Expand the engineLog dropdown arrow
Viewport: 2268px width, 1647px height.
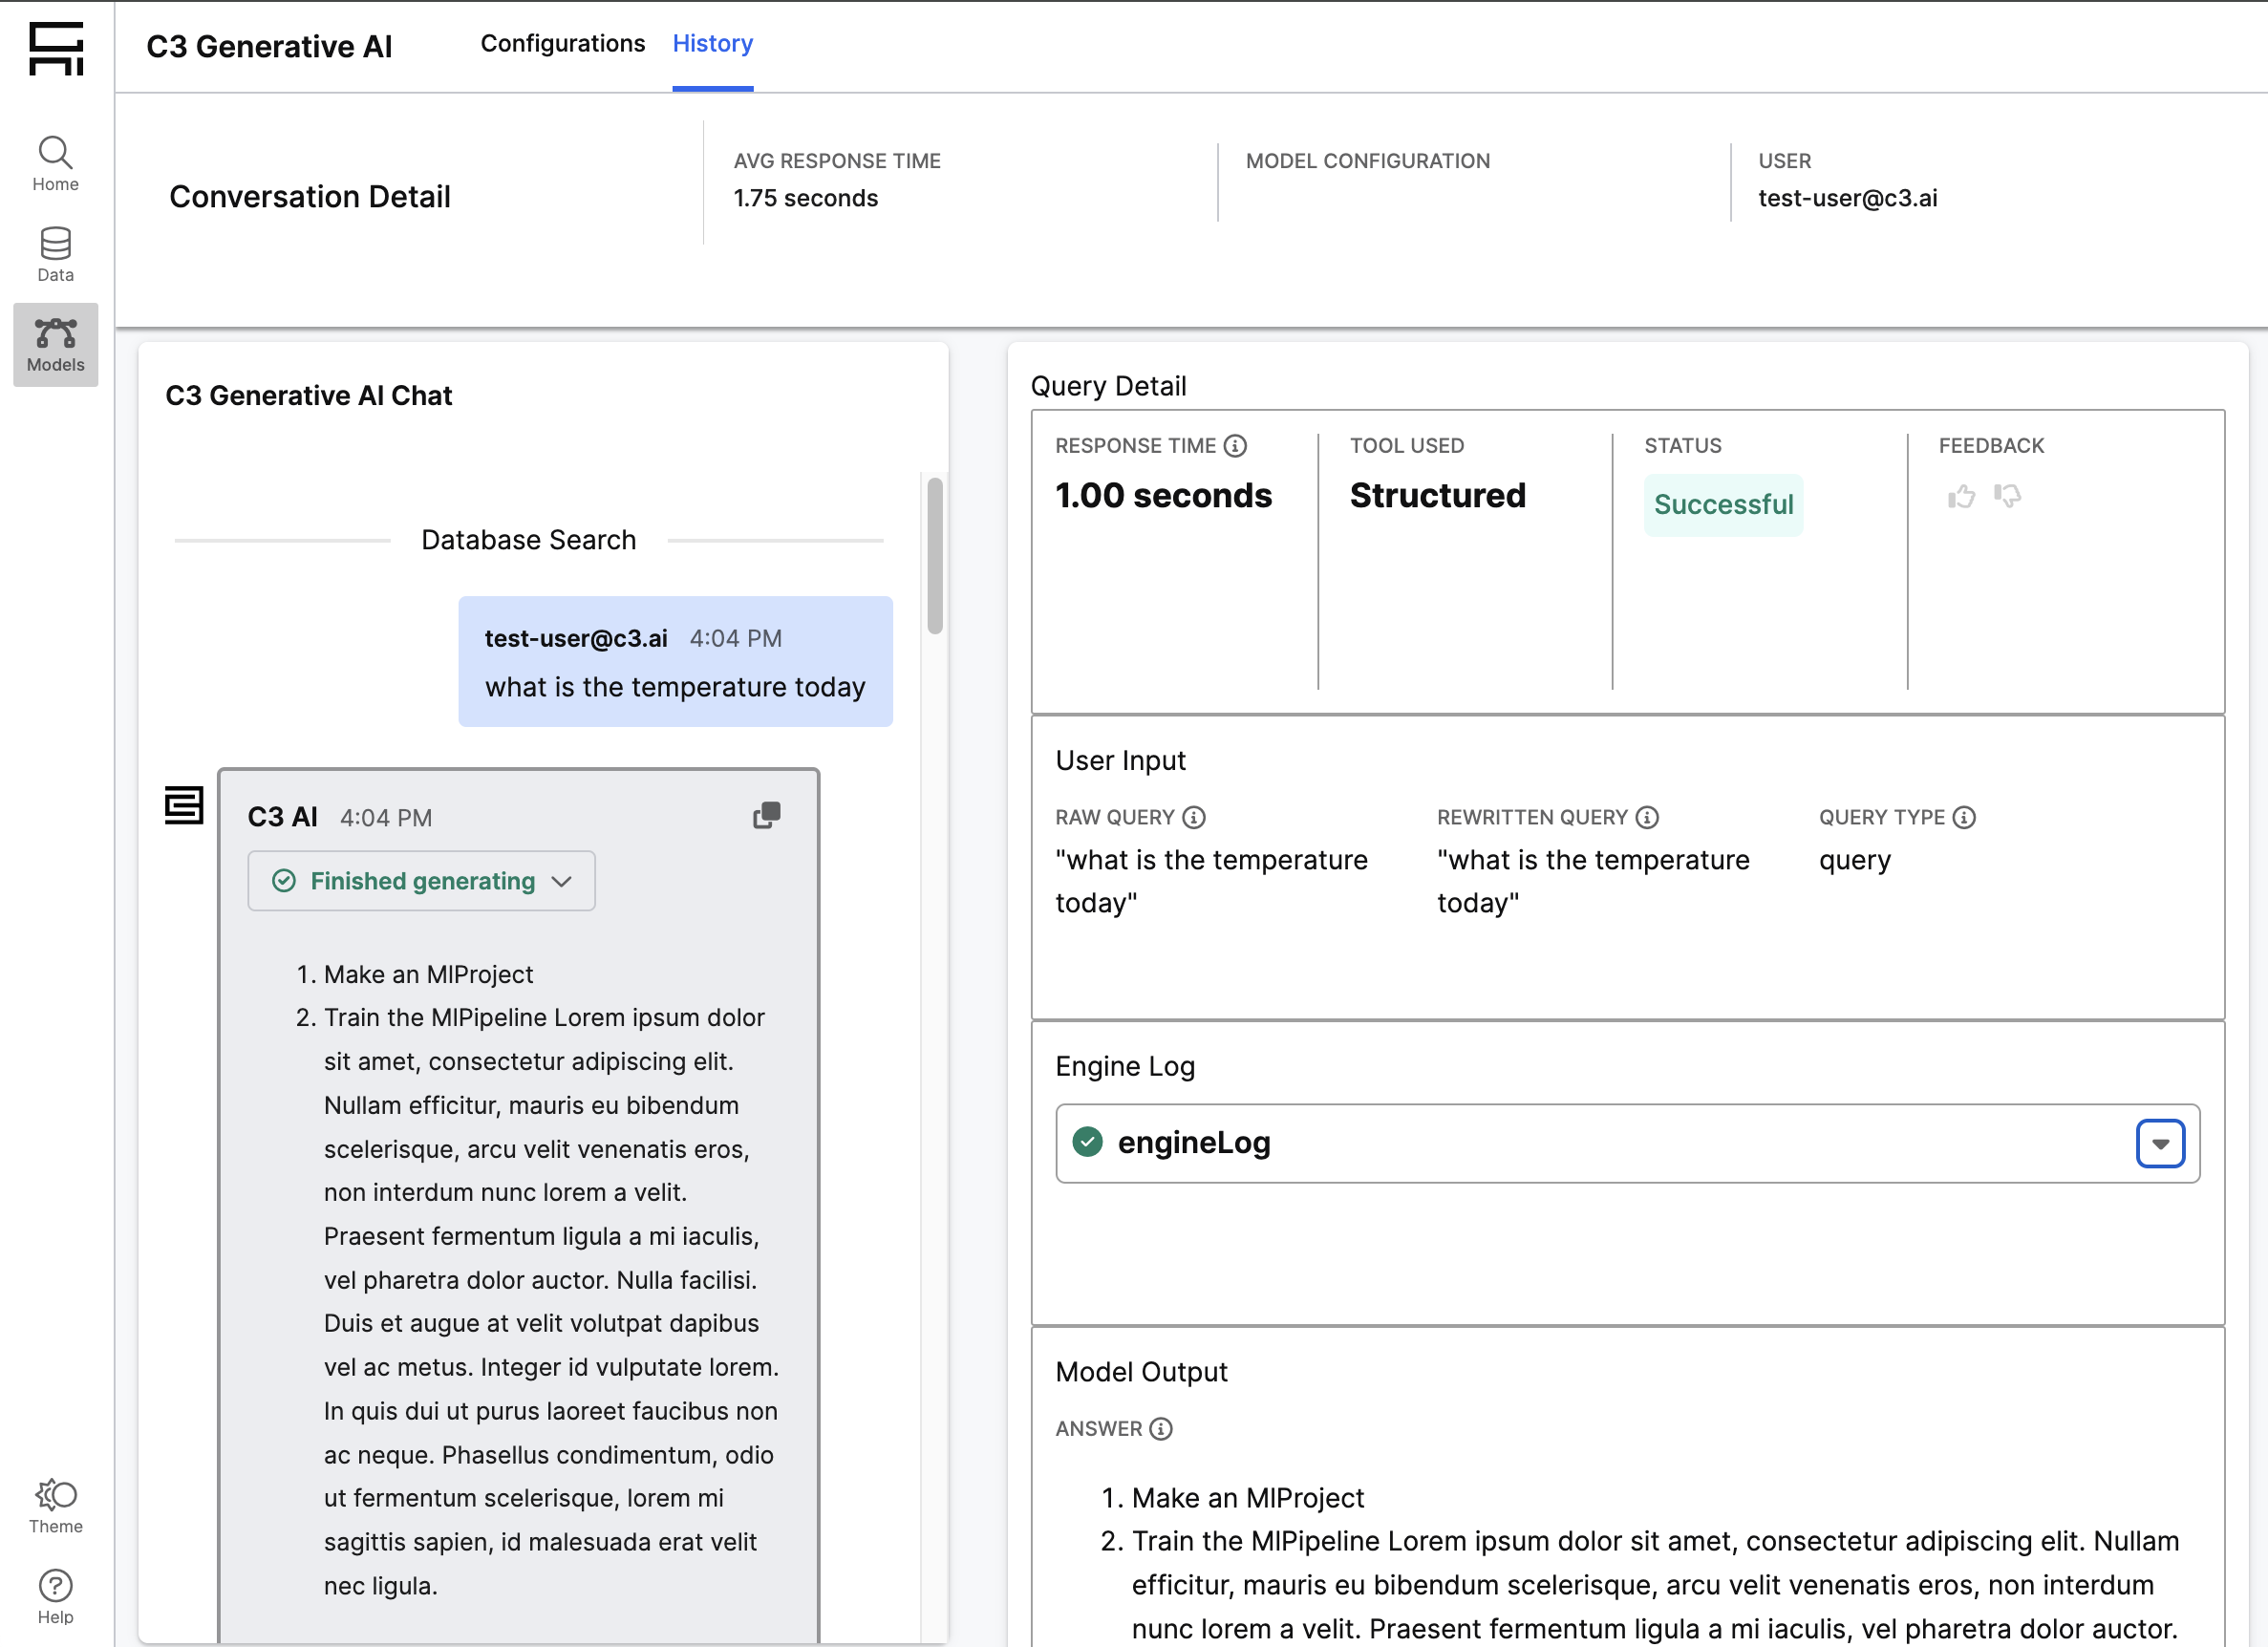(2160, 1144)
